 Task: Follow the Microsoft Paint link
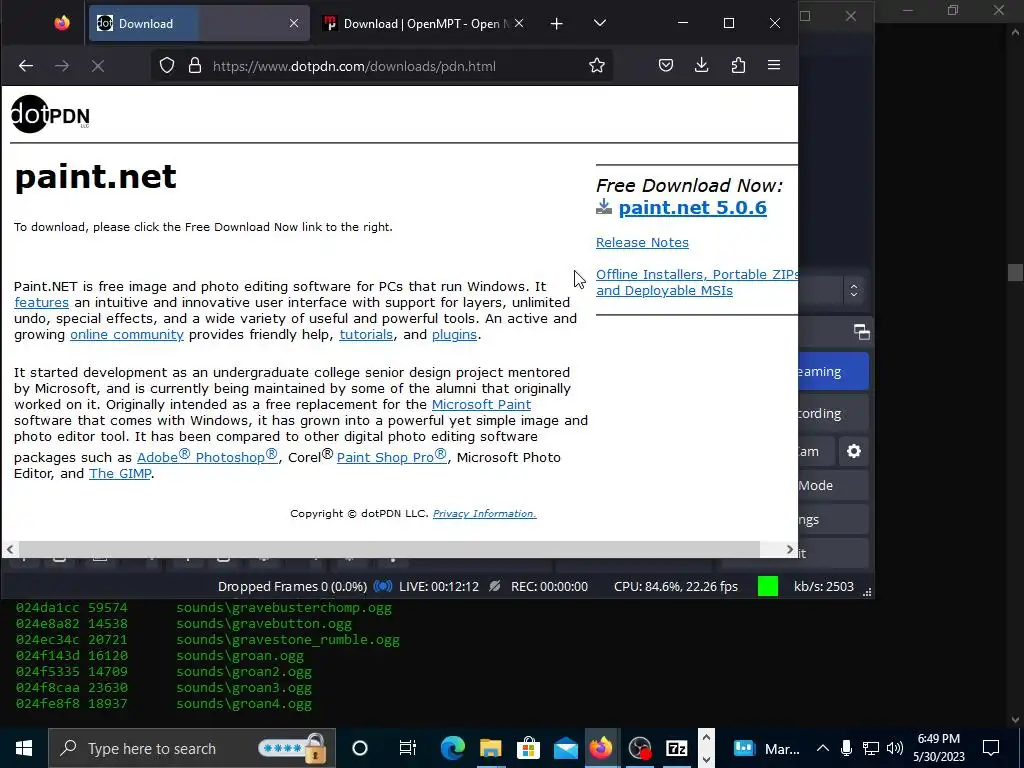coord(481,404)
